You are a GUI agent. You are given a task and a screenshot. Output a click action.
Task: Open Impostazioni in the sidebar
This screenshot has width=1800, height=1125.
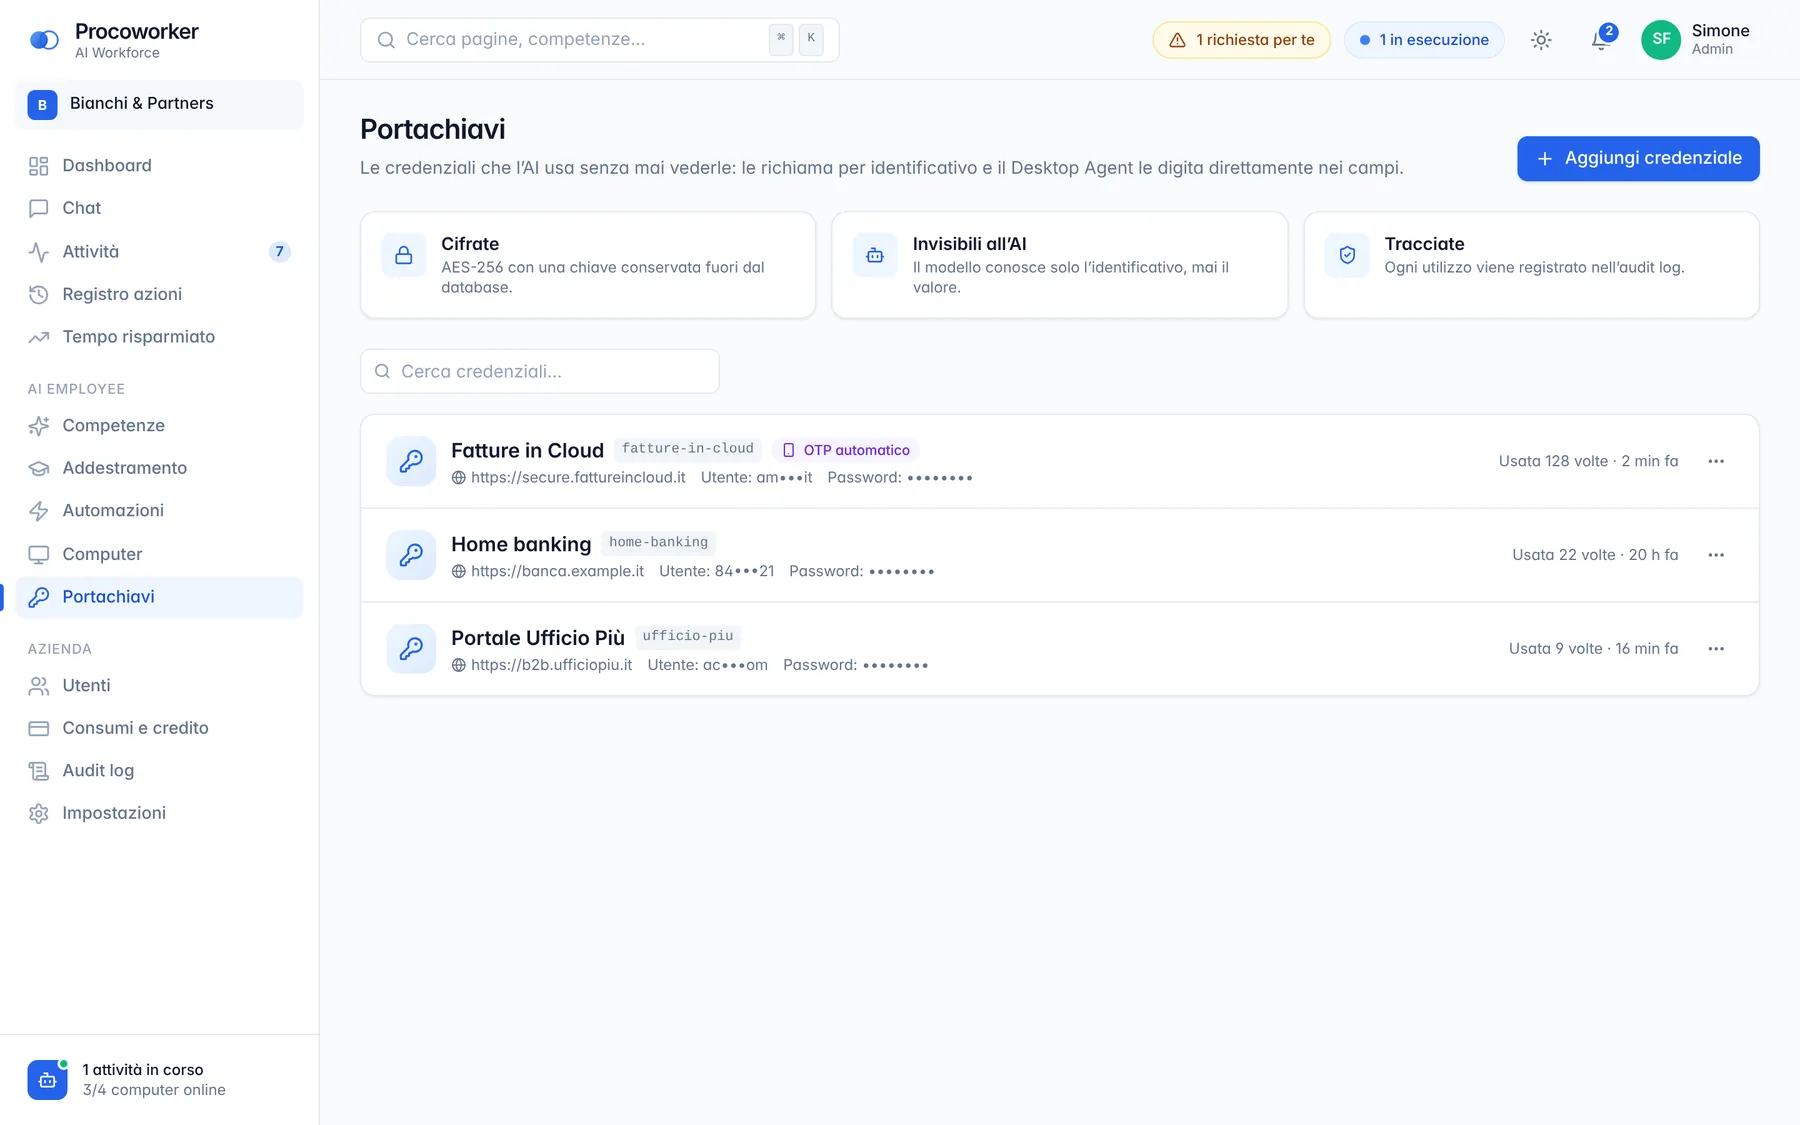pyautogui.click(x=160, y=813)
